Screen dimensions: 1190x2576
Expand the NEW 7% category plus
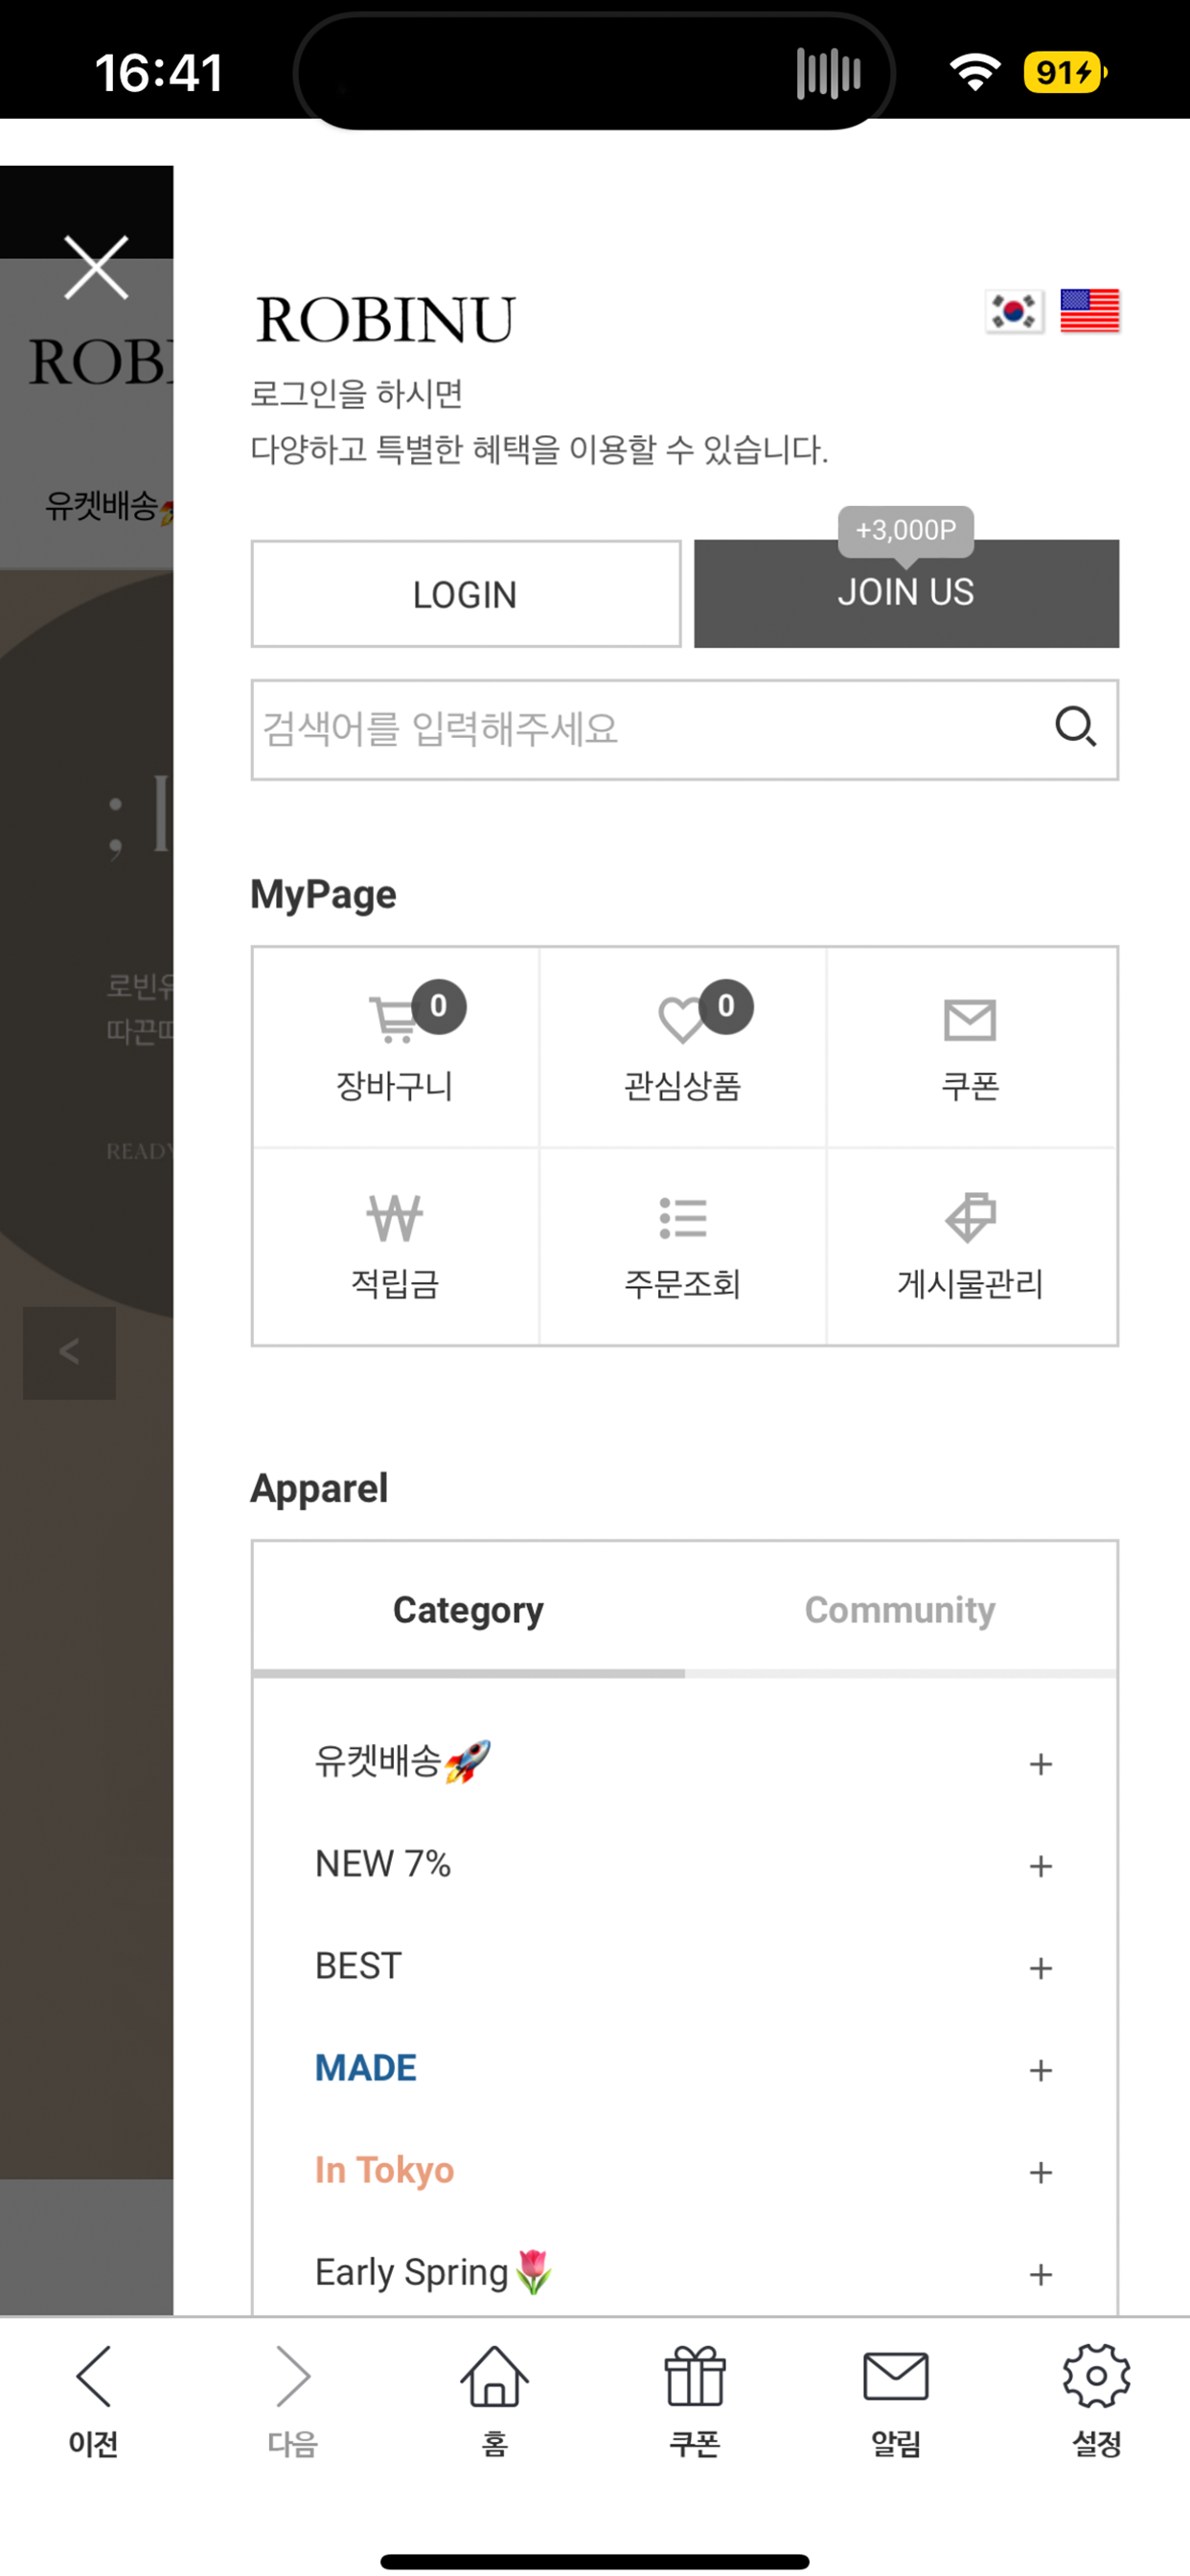pyautogui.click(x=1040, y=1865)
